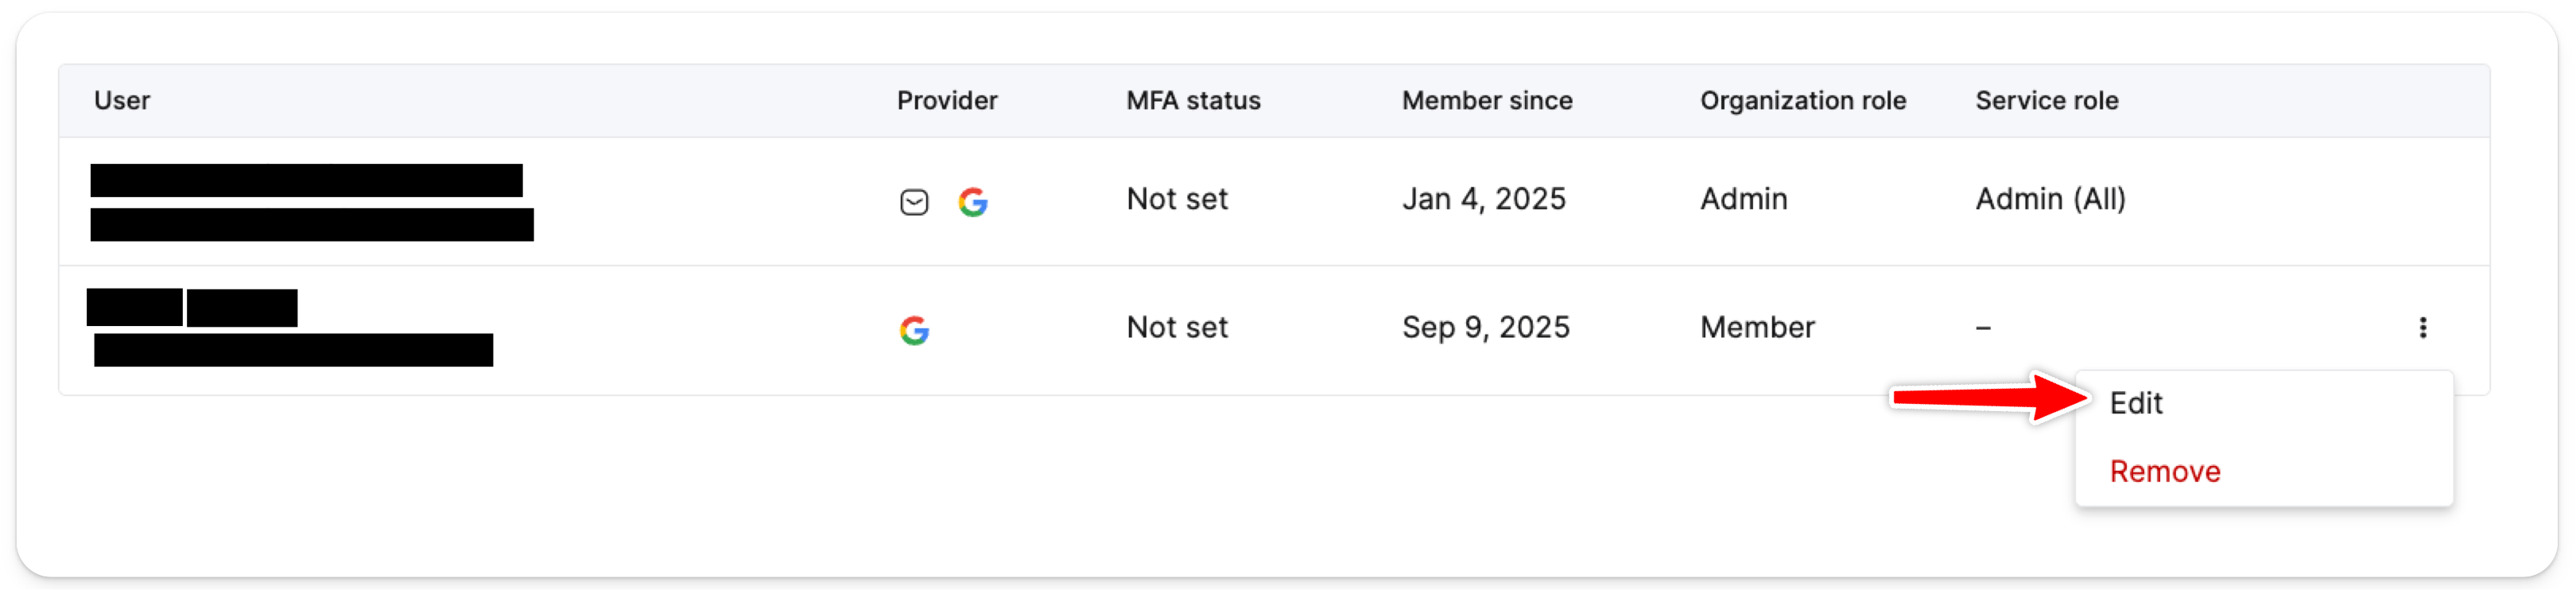The width and height of the screenshot is (2576, 590).
Task: Click the Provider column header
Action: pos(946,100)
